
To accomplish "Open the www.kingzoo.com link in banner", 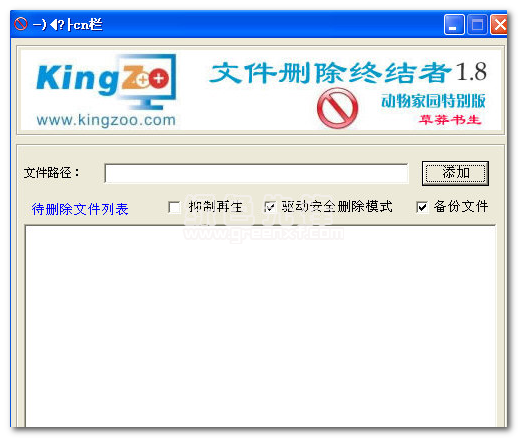I will (x=106, y=120).
